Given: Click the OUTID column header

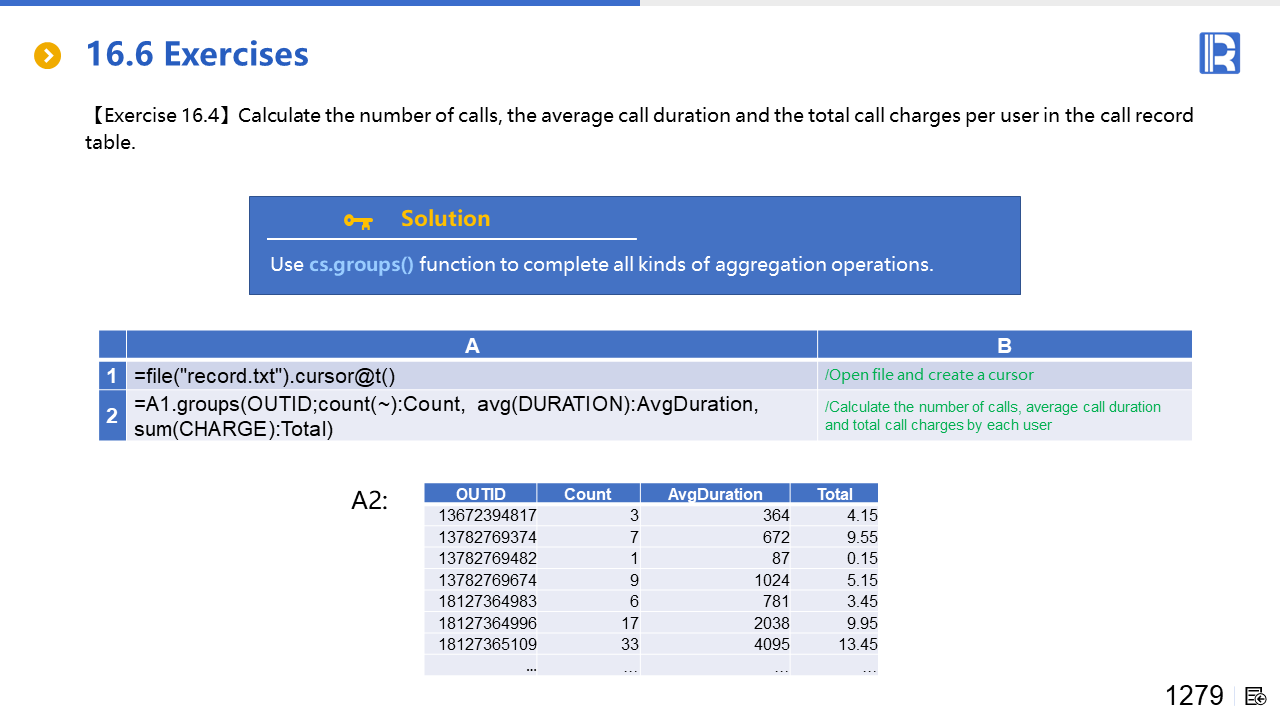Looking at the screenshot, I should coord(481,494).
